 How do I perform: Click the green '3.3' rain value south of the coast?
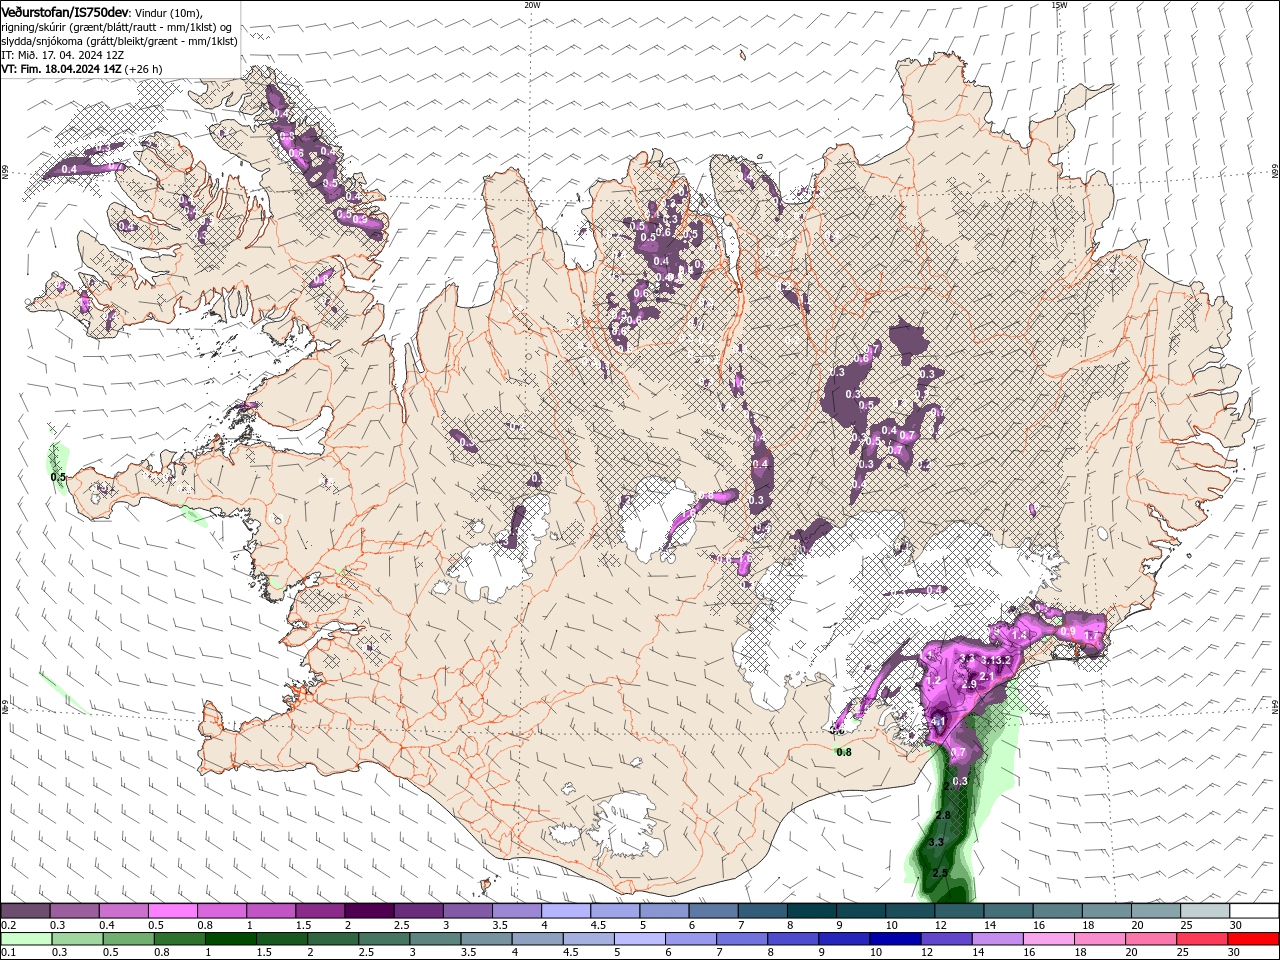click(936, 843)
